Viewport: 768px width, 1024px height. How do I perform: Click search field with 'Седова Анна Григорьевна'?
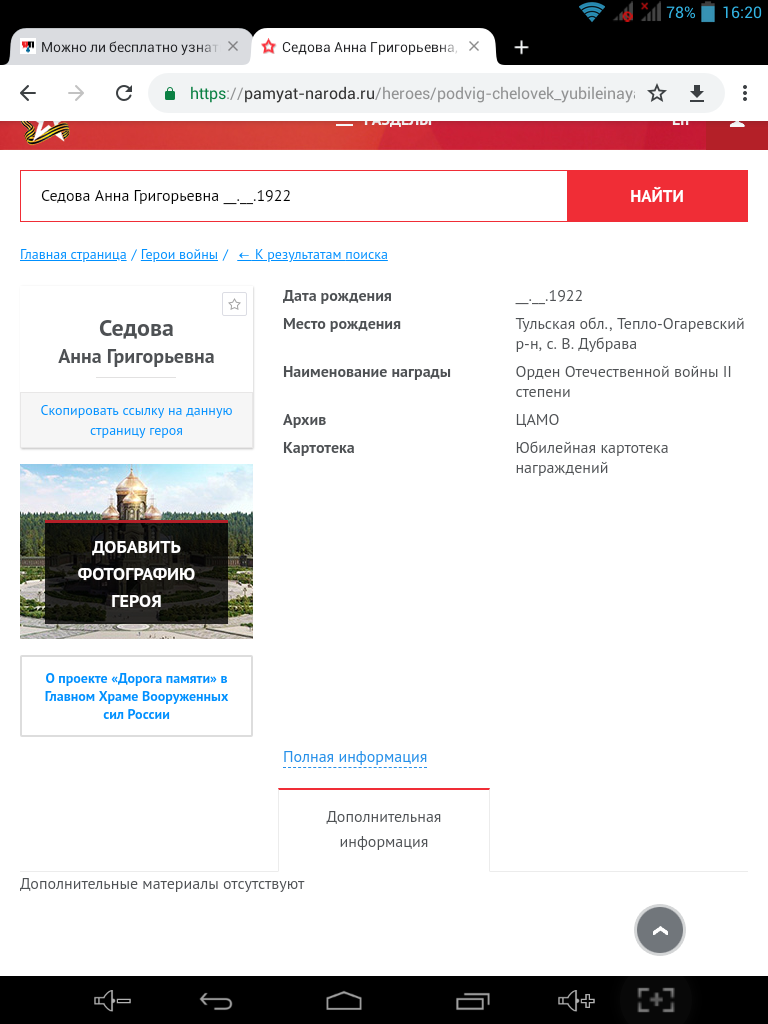pos(293,196)
